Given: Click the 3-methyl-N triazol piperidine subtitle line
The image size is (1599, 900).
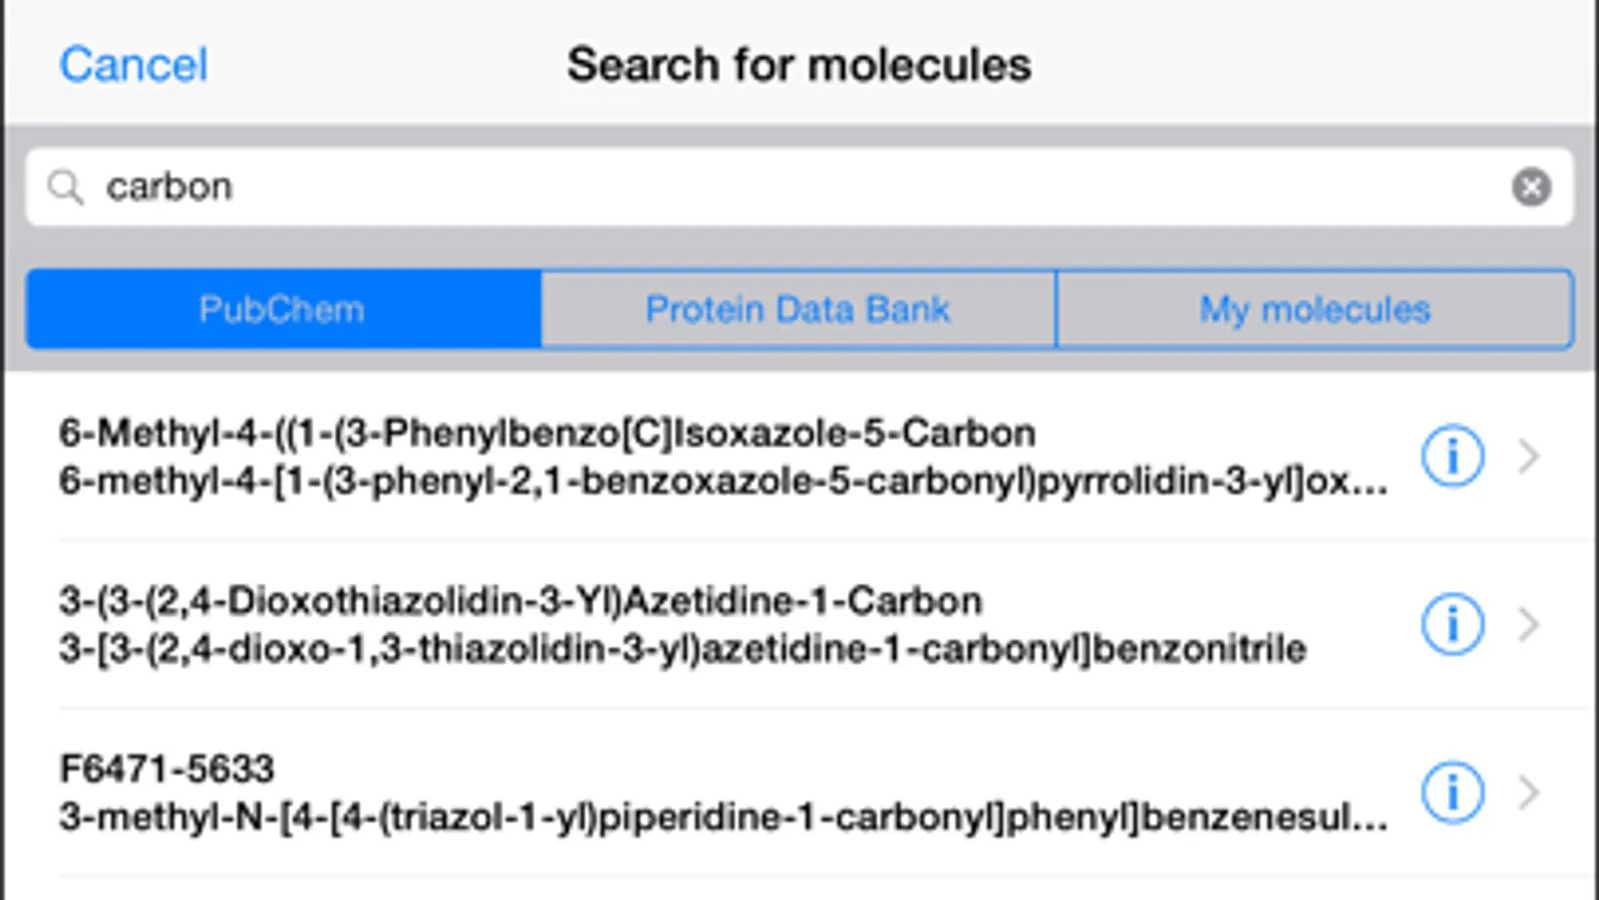Looking at the screenshot, I should 722,818.
